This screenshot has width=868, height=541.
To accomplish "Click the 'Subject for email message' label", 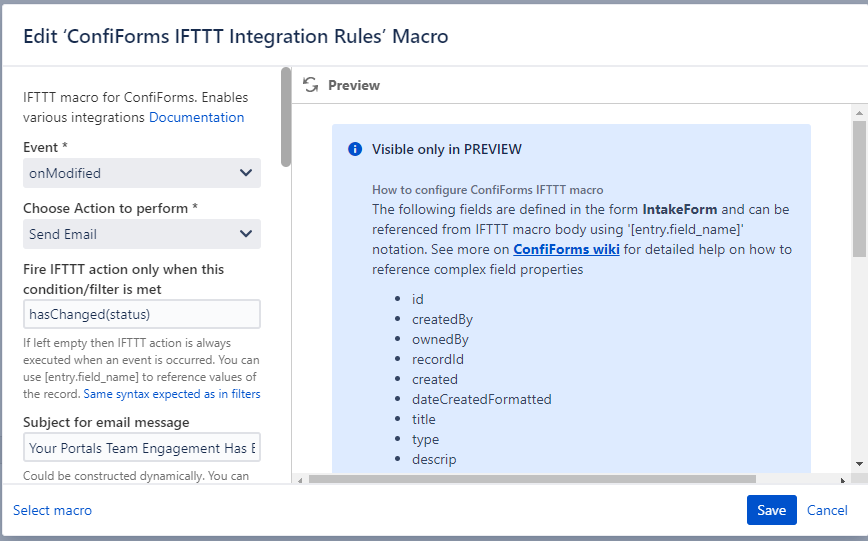I will click(x=106, y=423).
